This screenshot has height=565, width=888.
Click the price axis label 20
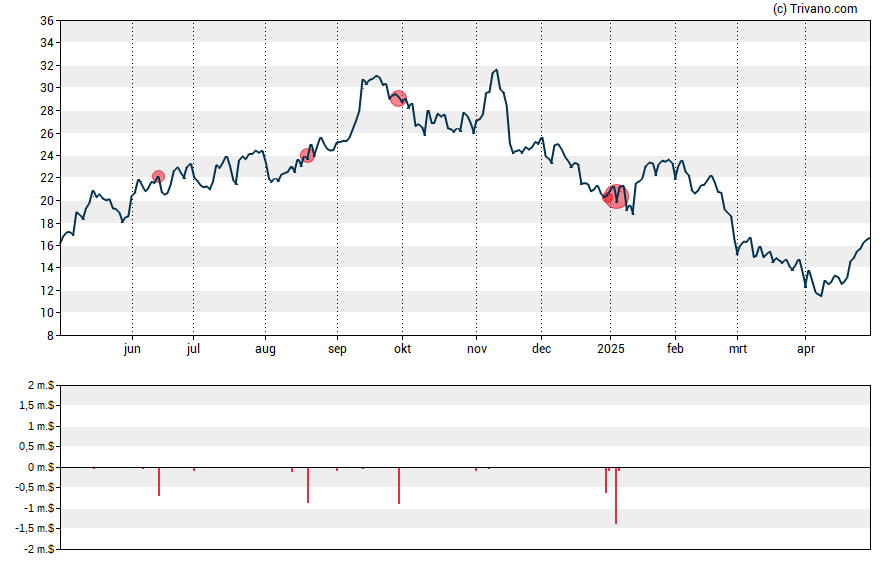point(47,200)
